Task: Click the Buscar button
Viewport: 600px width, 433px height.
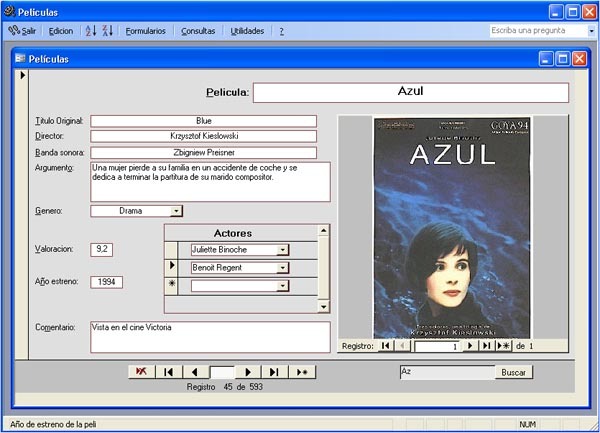Action: click(x=514, y=372)
